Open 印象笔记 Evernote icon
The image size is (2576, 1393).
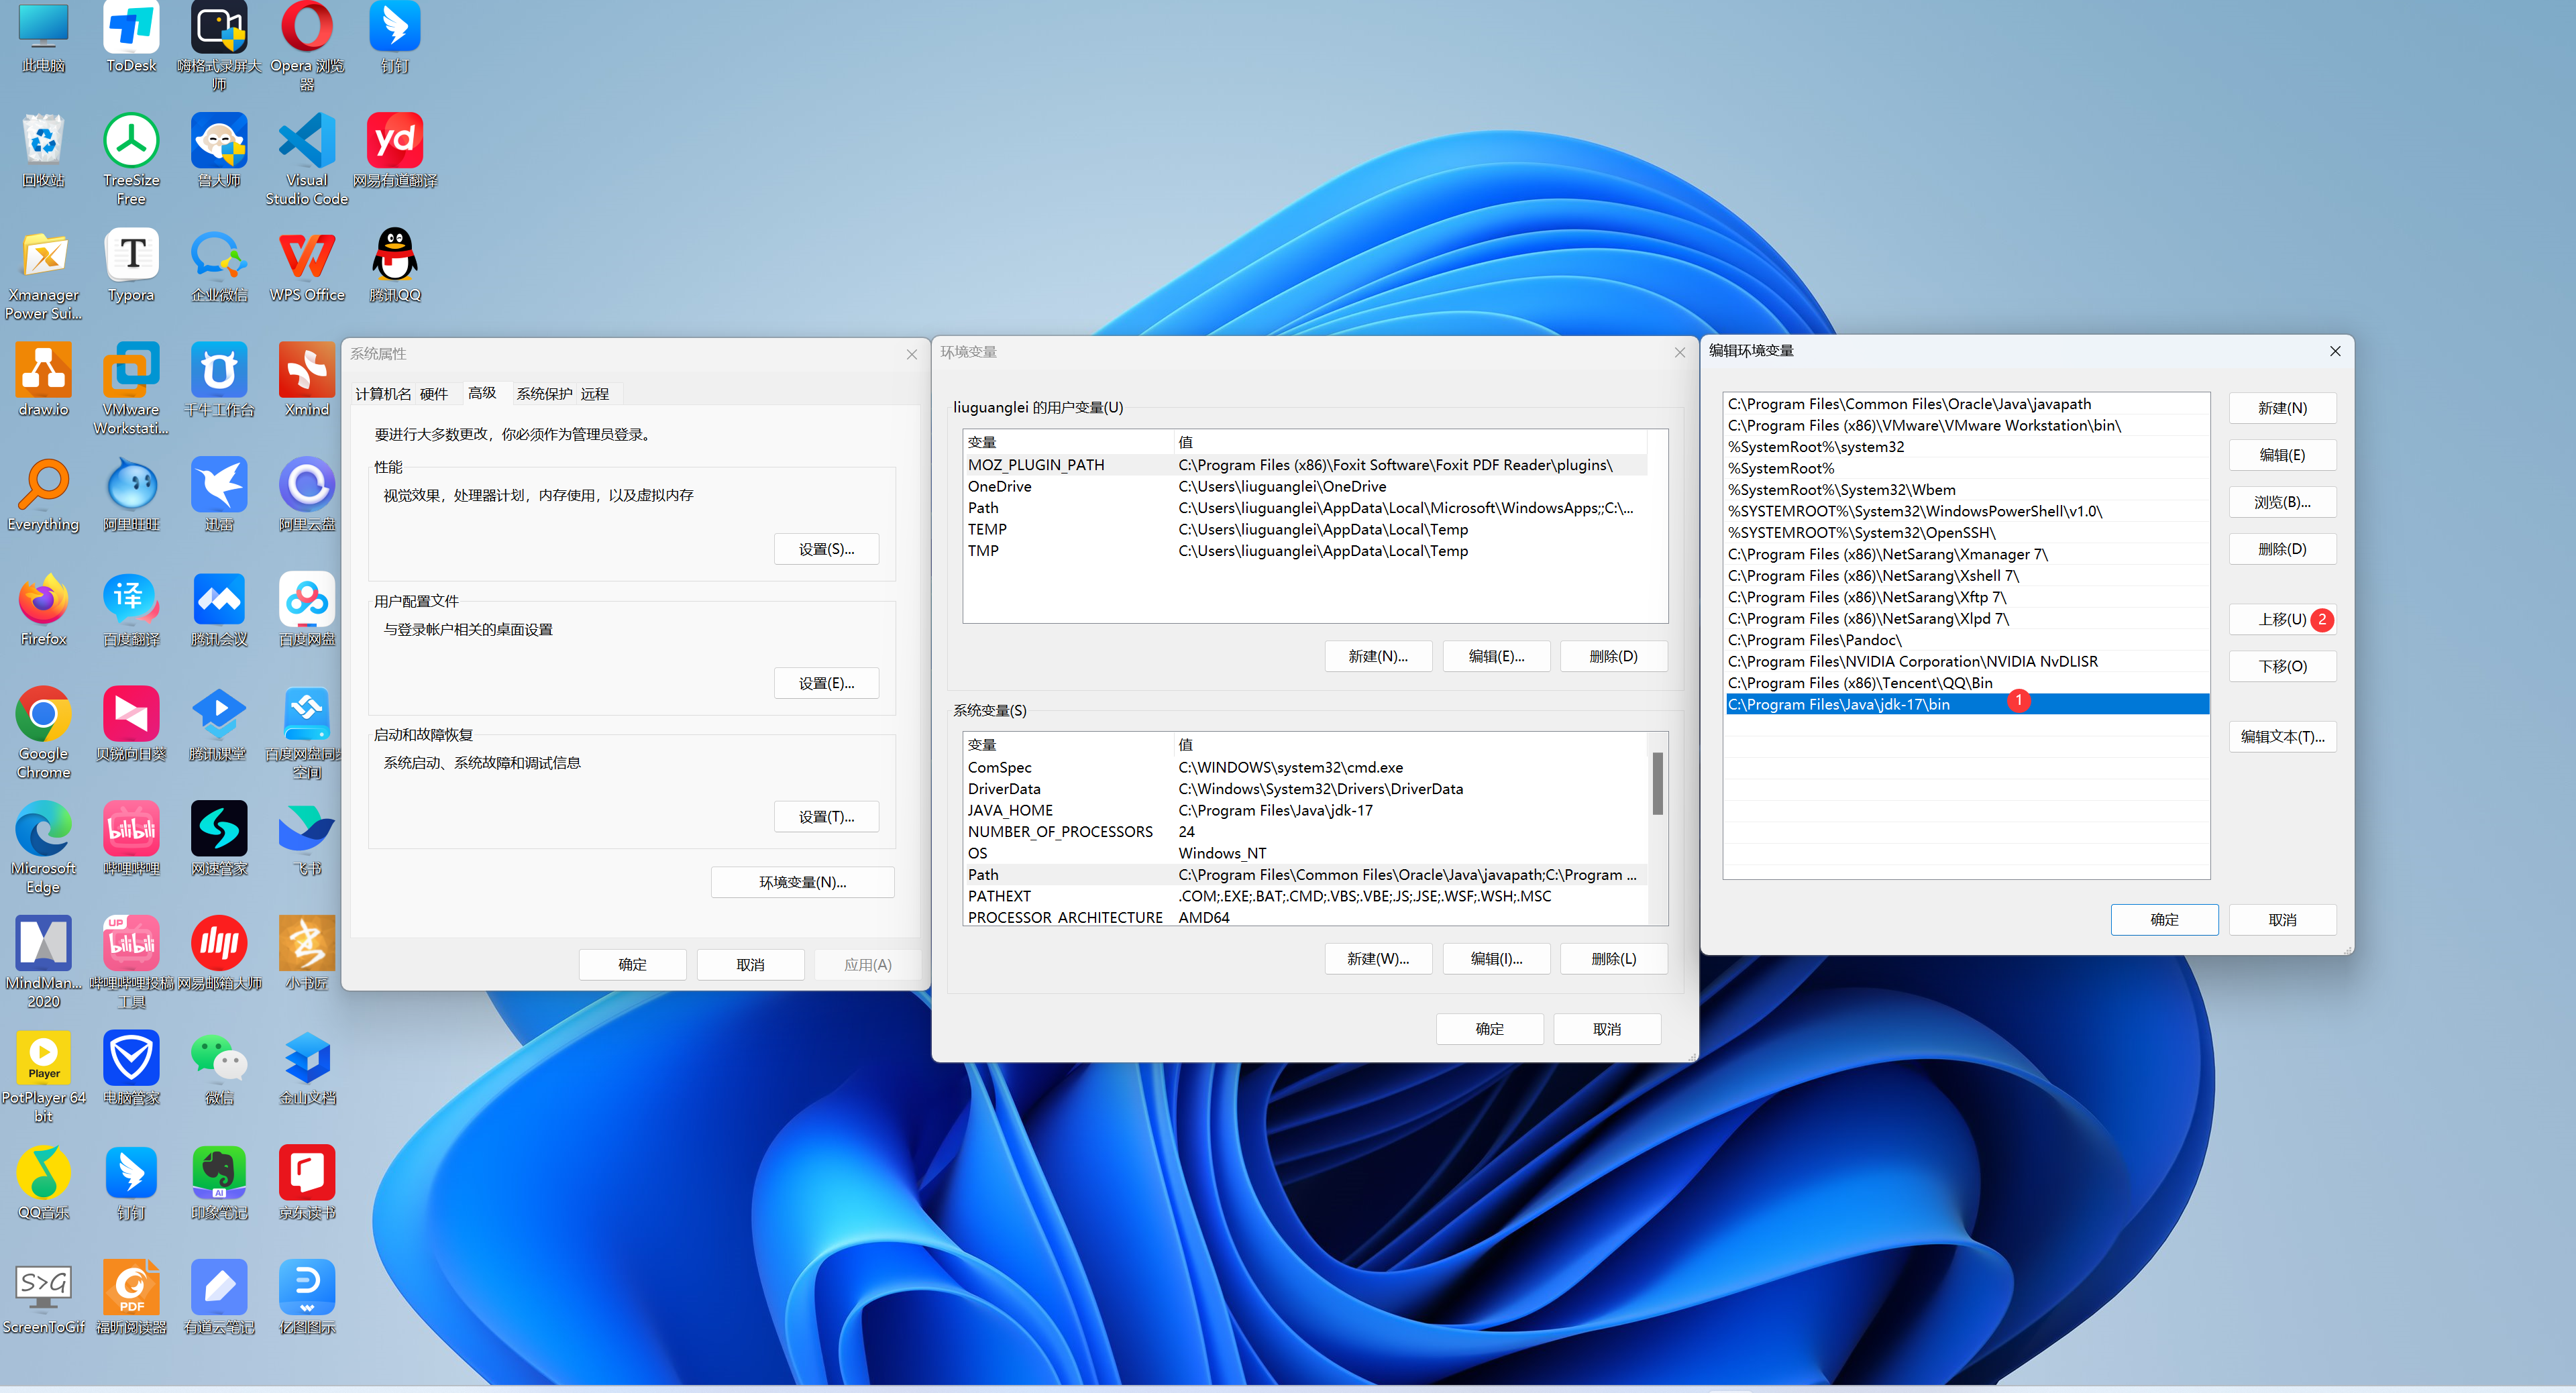(x=219, y=1183)
